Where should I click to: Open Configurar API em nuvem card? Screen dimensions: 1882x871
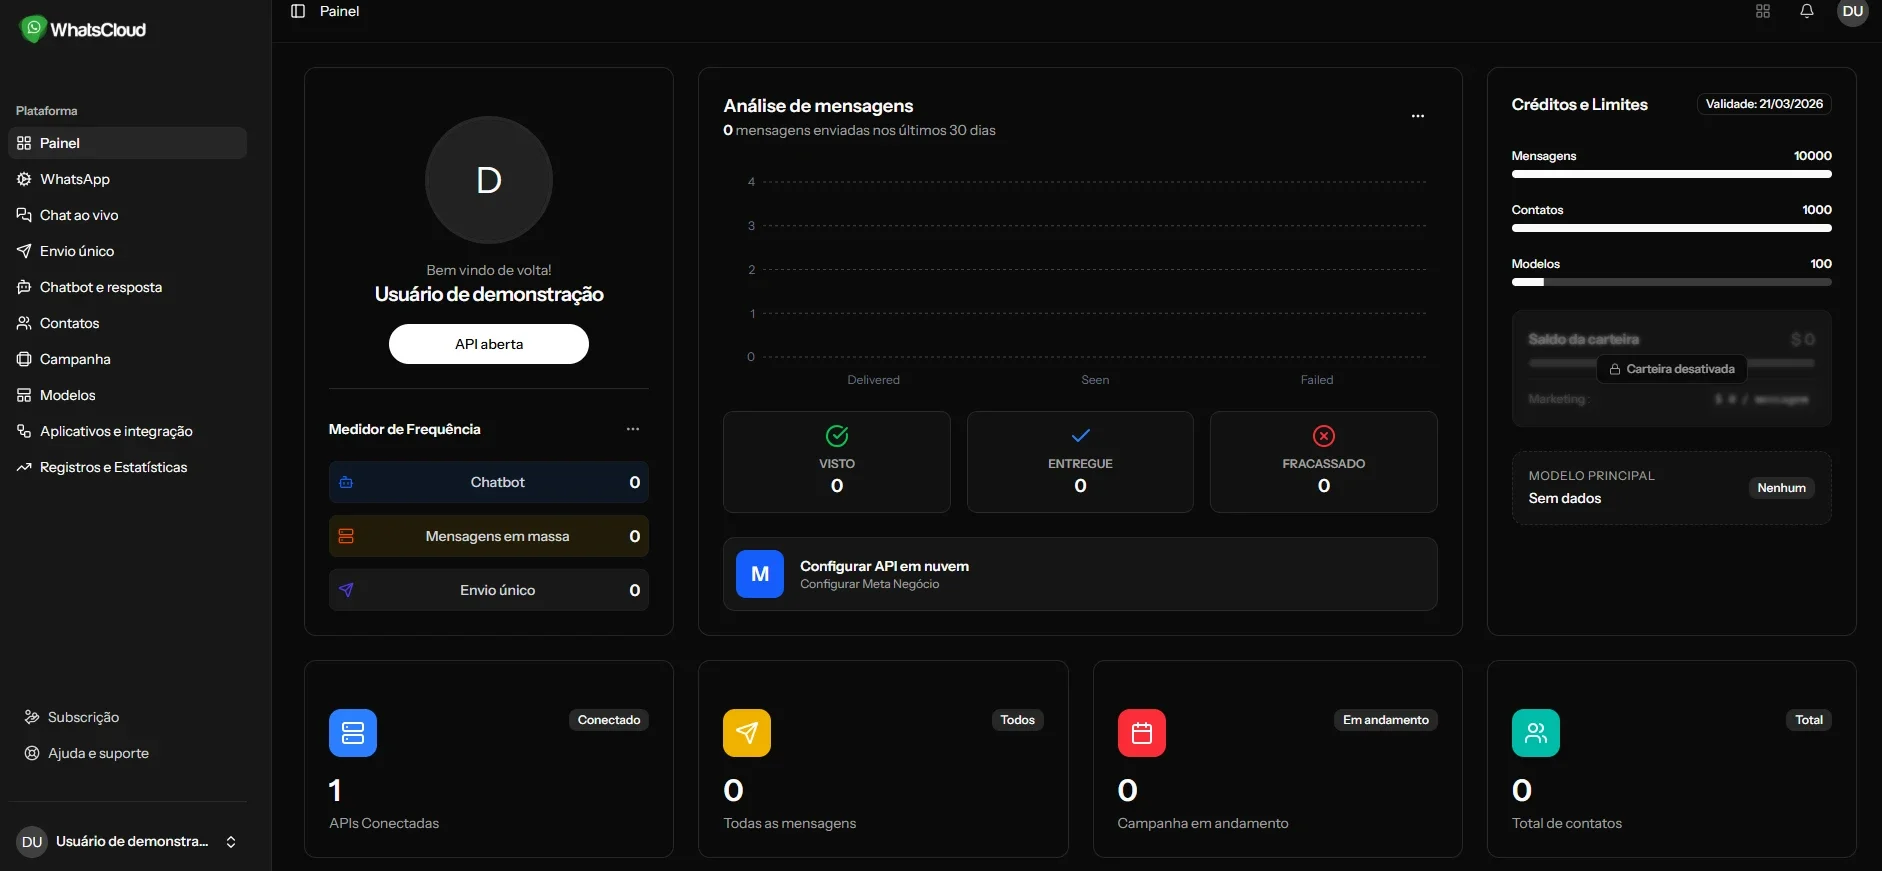1080,574
